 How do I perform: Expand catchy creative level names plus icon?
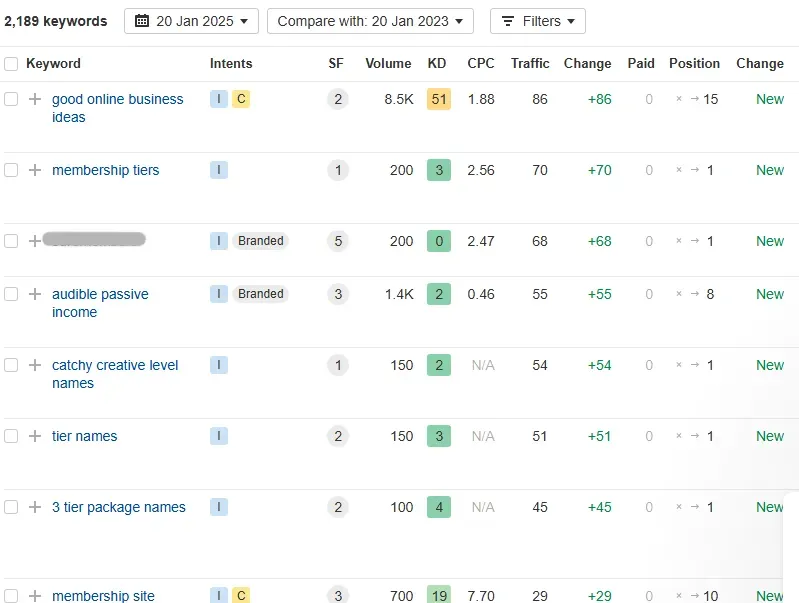[x=35, y=365]
